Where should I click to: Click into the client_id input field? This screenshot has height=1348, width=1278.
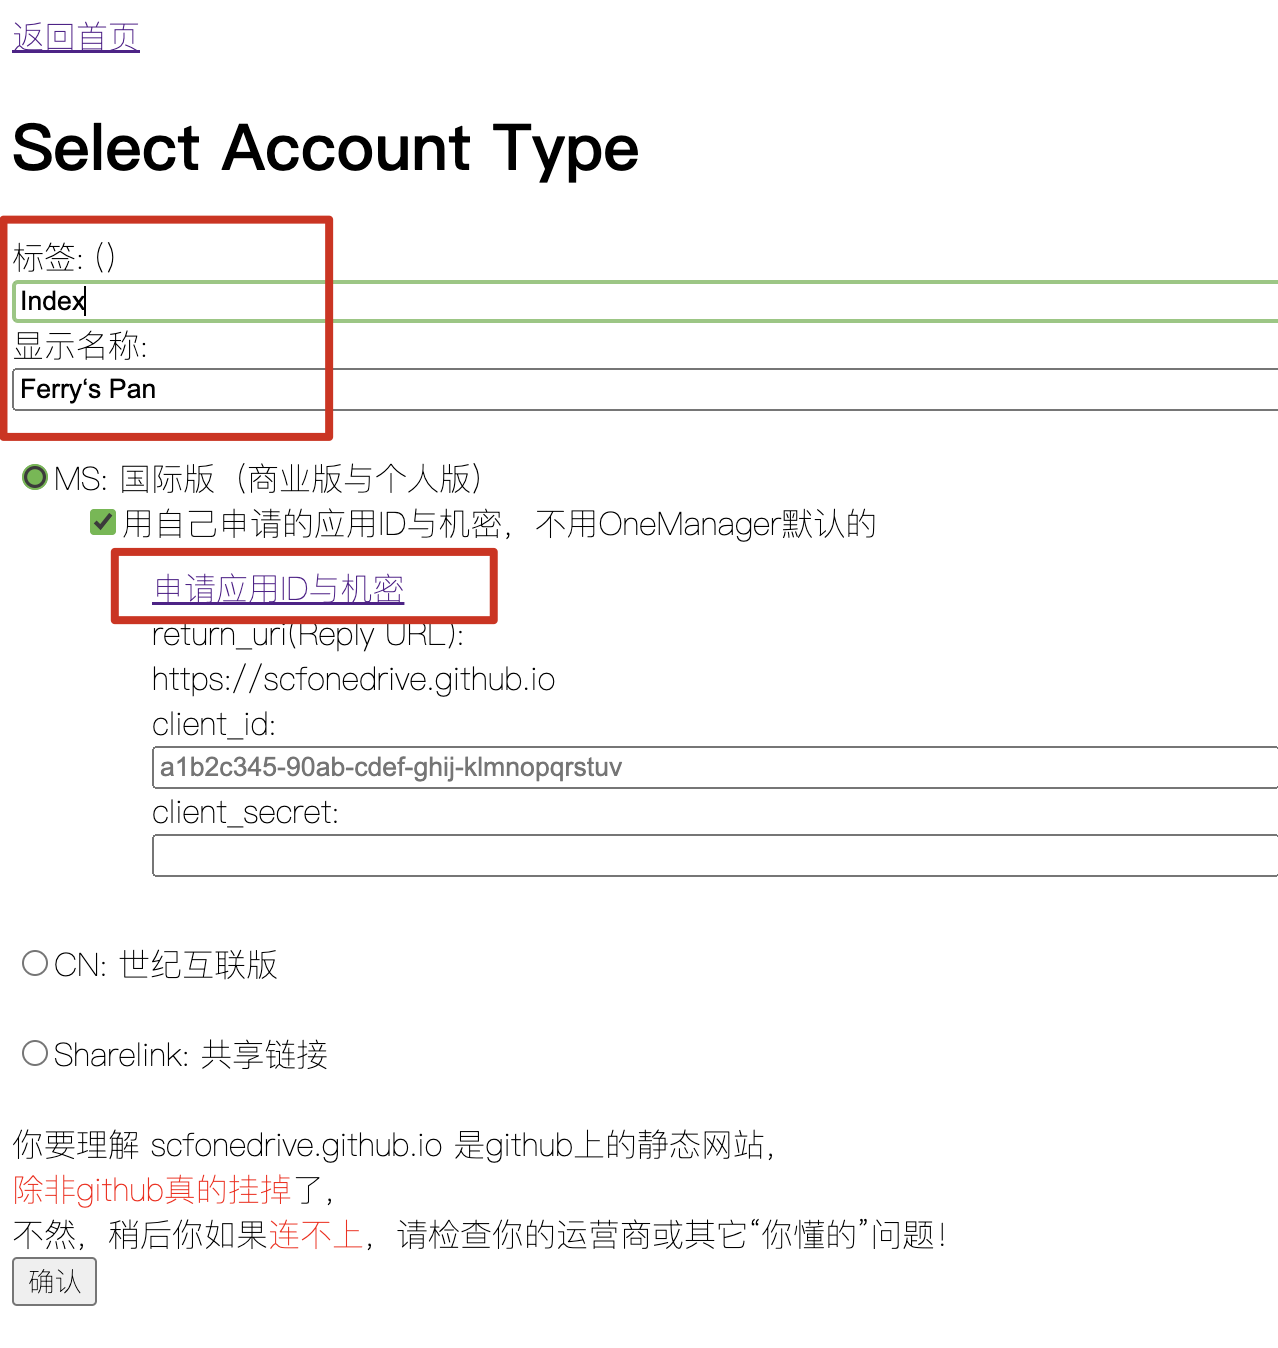click(714, 767)
